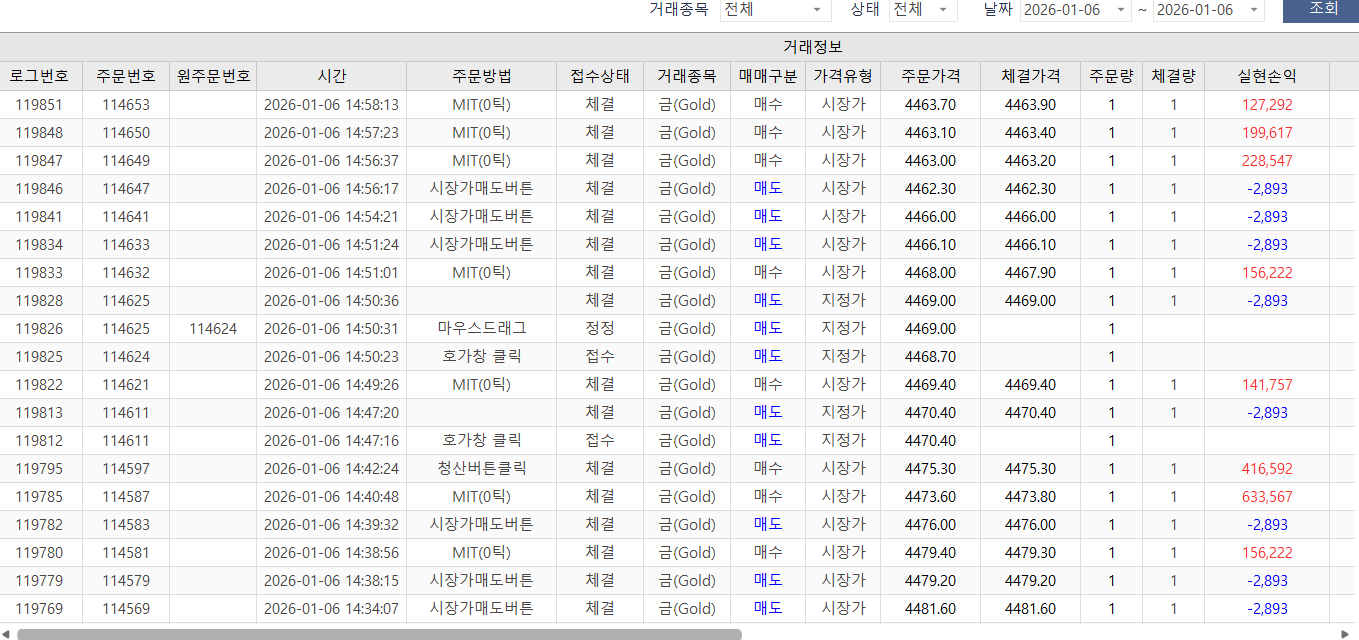Click profit value 141,757
This screenshot has width=1359, height=640.
(x=1267, y=385)
